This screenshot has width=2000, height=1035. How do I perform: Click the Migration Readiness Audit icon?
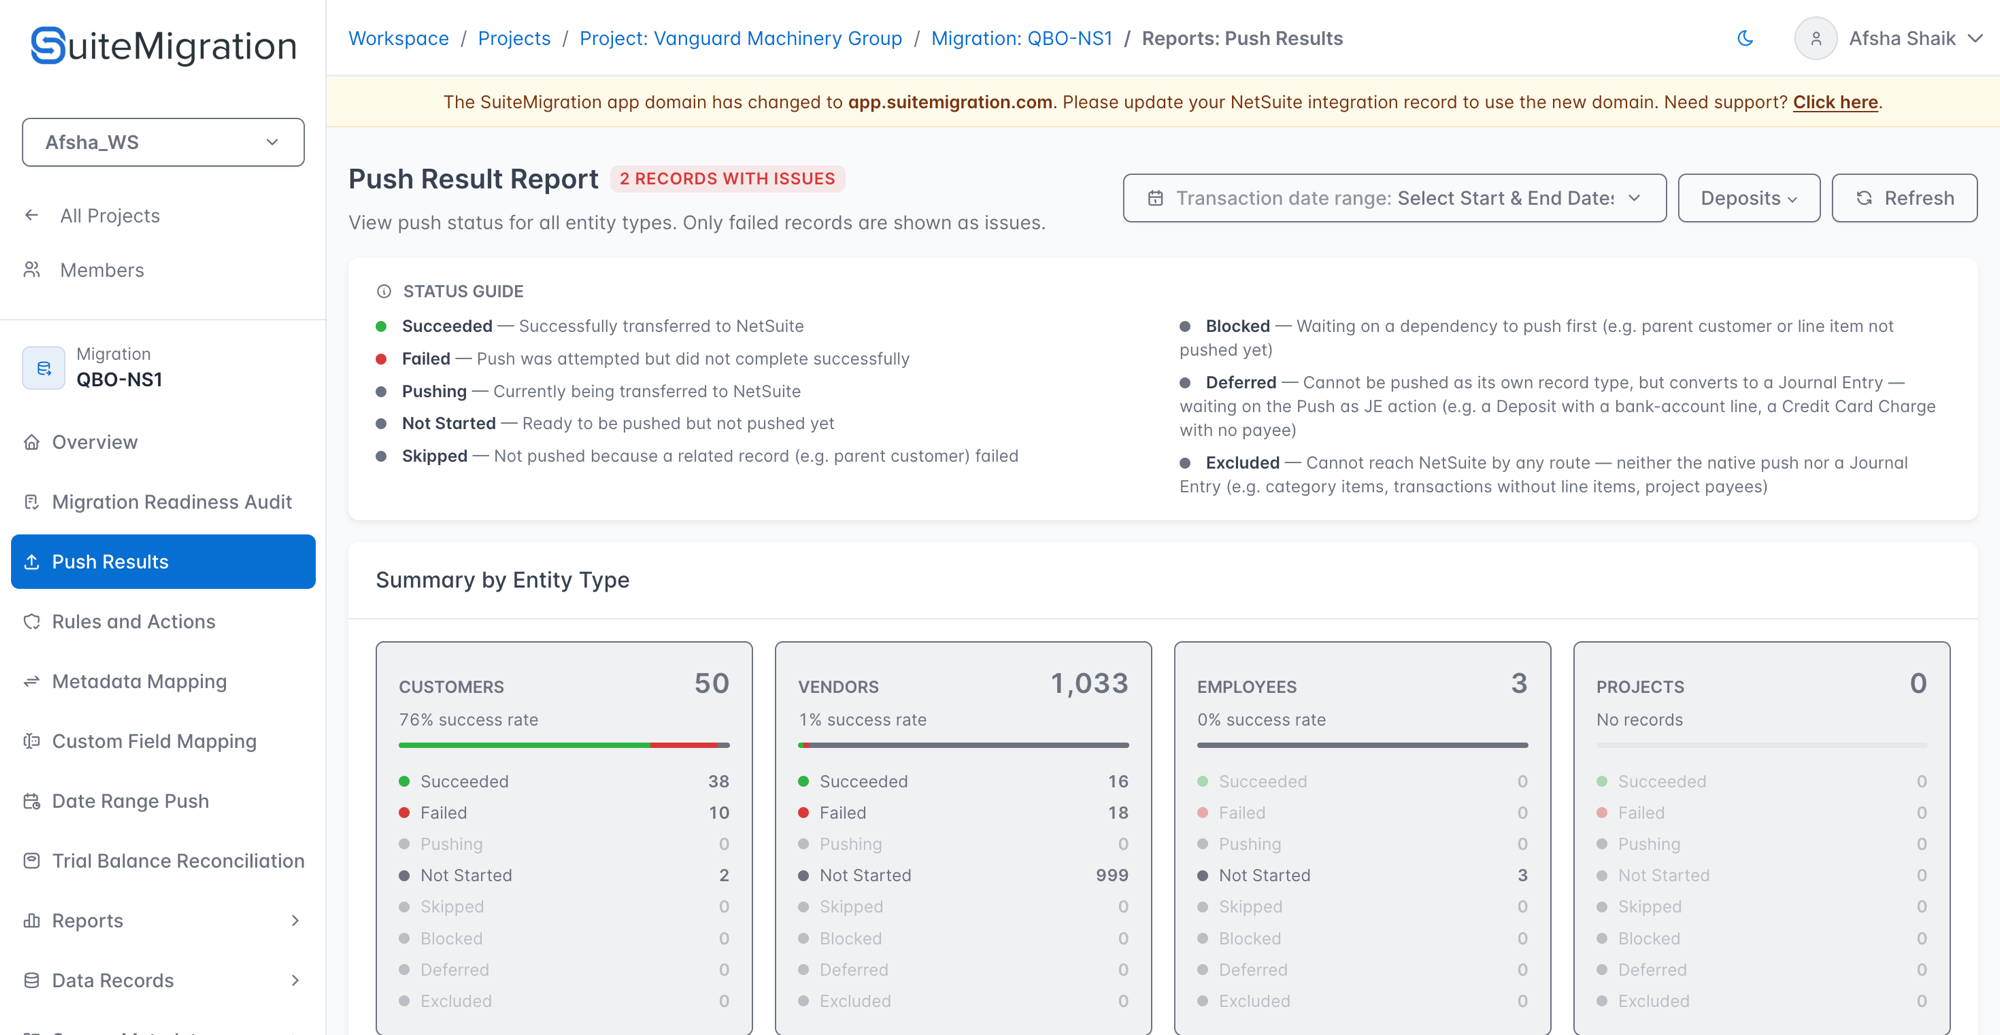tap(32, 502)
